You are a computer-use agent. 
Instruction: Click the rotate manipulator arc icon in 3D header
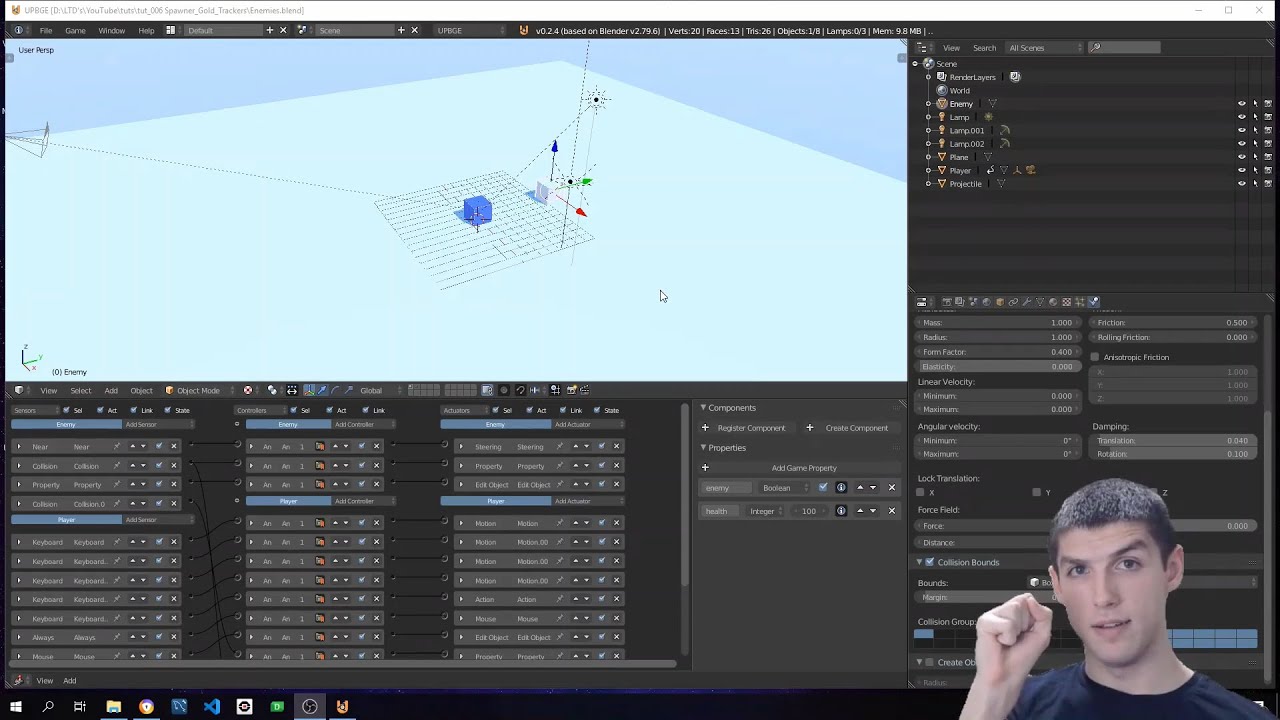(x=335, y=390)
